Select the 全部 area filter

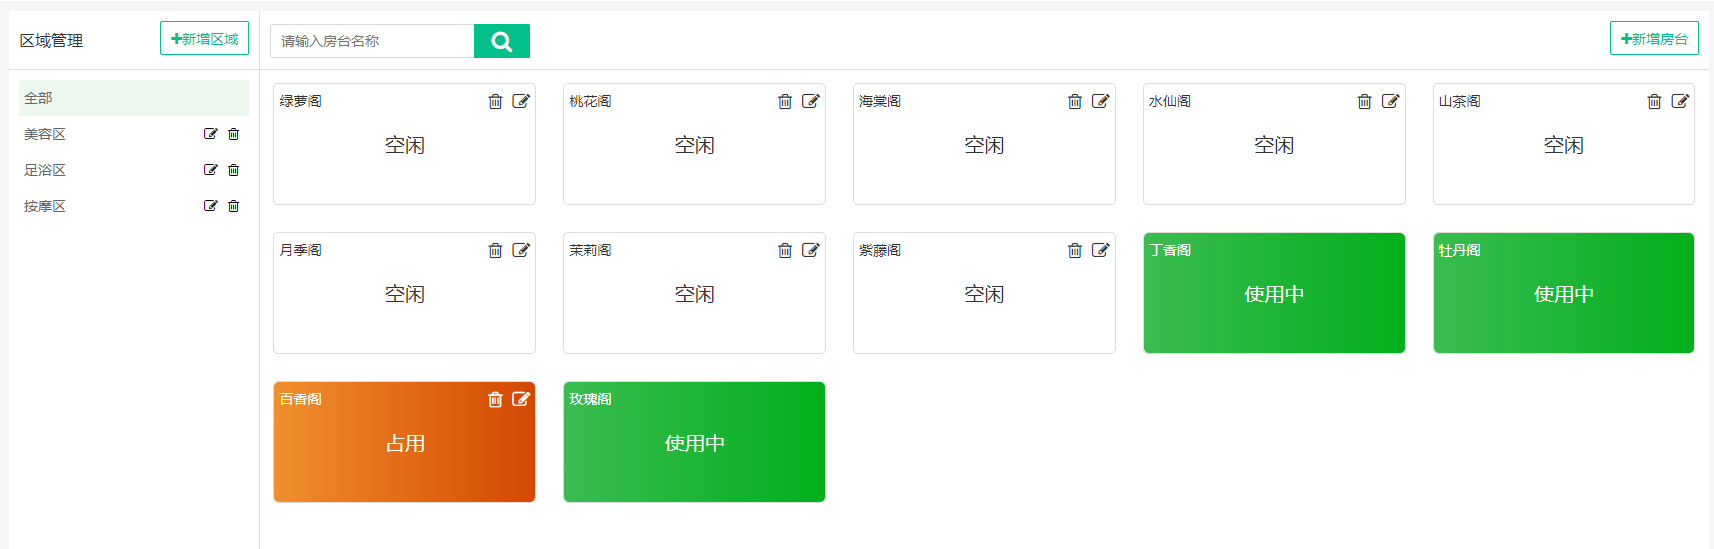click(39, 98)
